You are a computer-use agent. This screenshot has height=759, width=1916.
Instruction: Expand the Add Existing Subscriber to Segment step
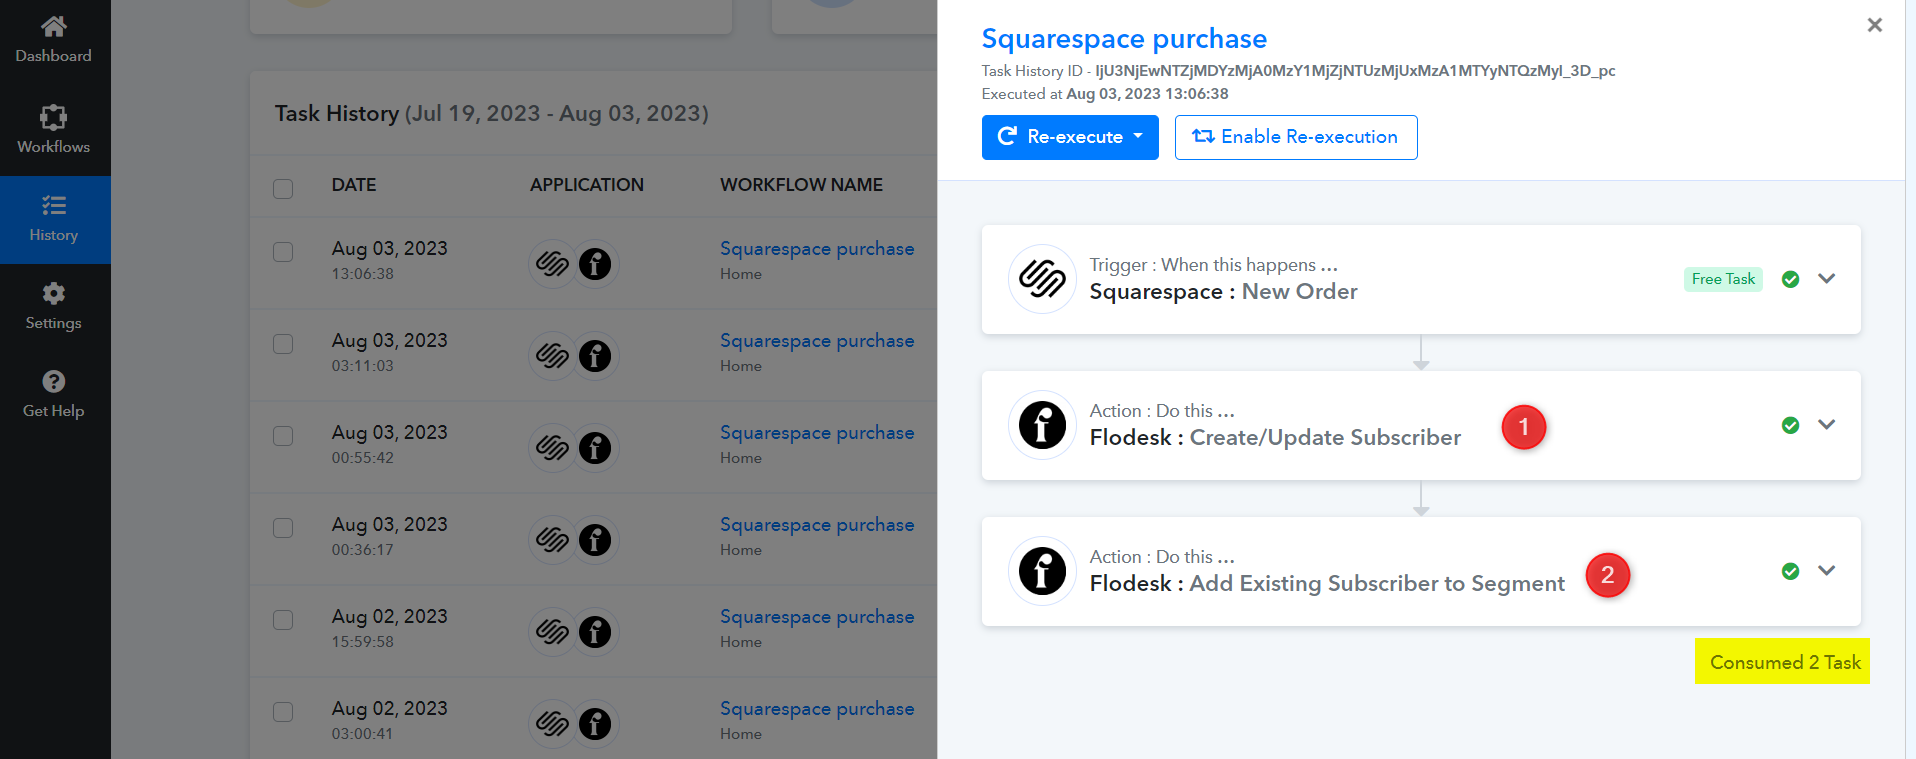[x=1827, y=571]
